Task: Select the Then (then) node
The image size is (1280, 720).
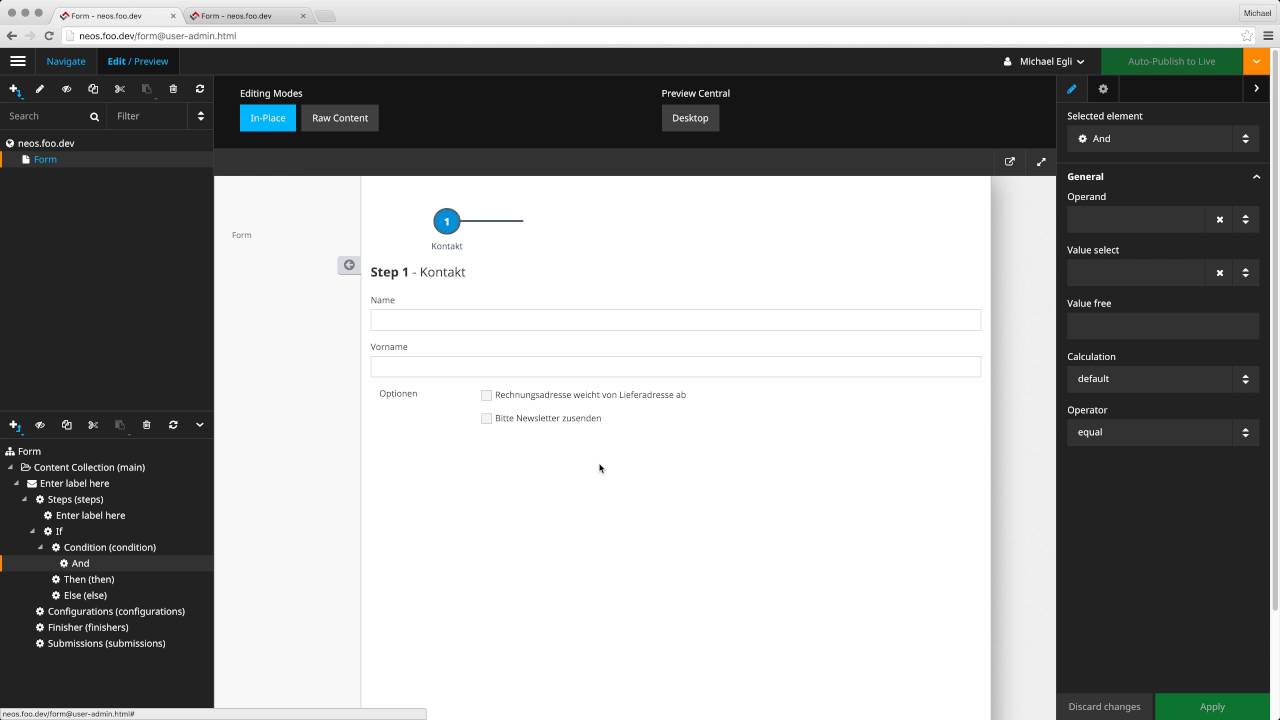Action: (89, 579)
